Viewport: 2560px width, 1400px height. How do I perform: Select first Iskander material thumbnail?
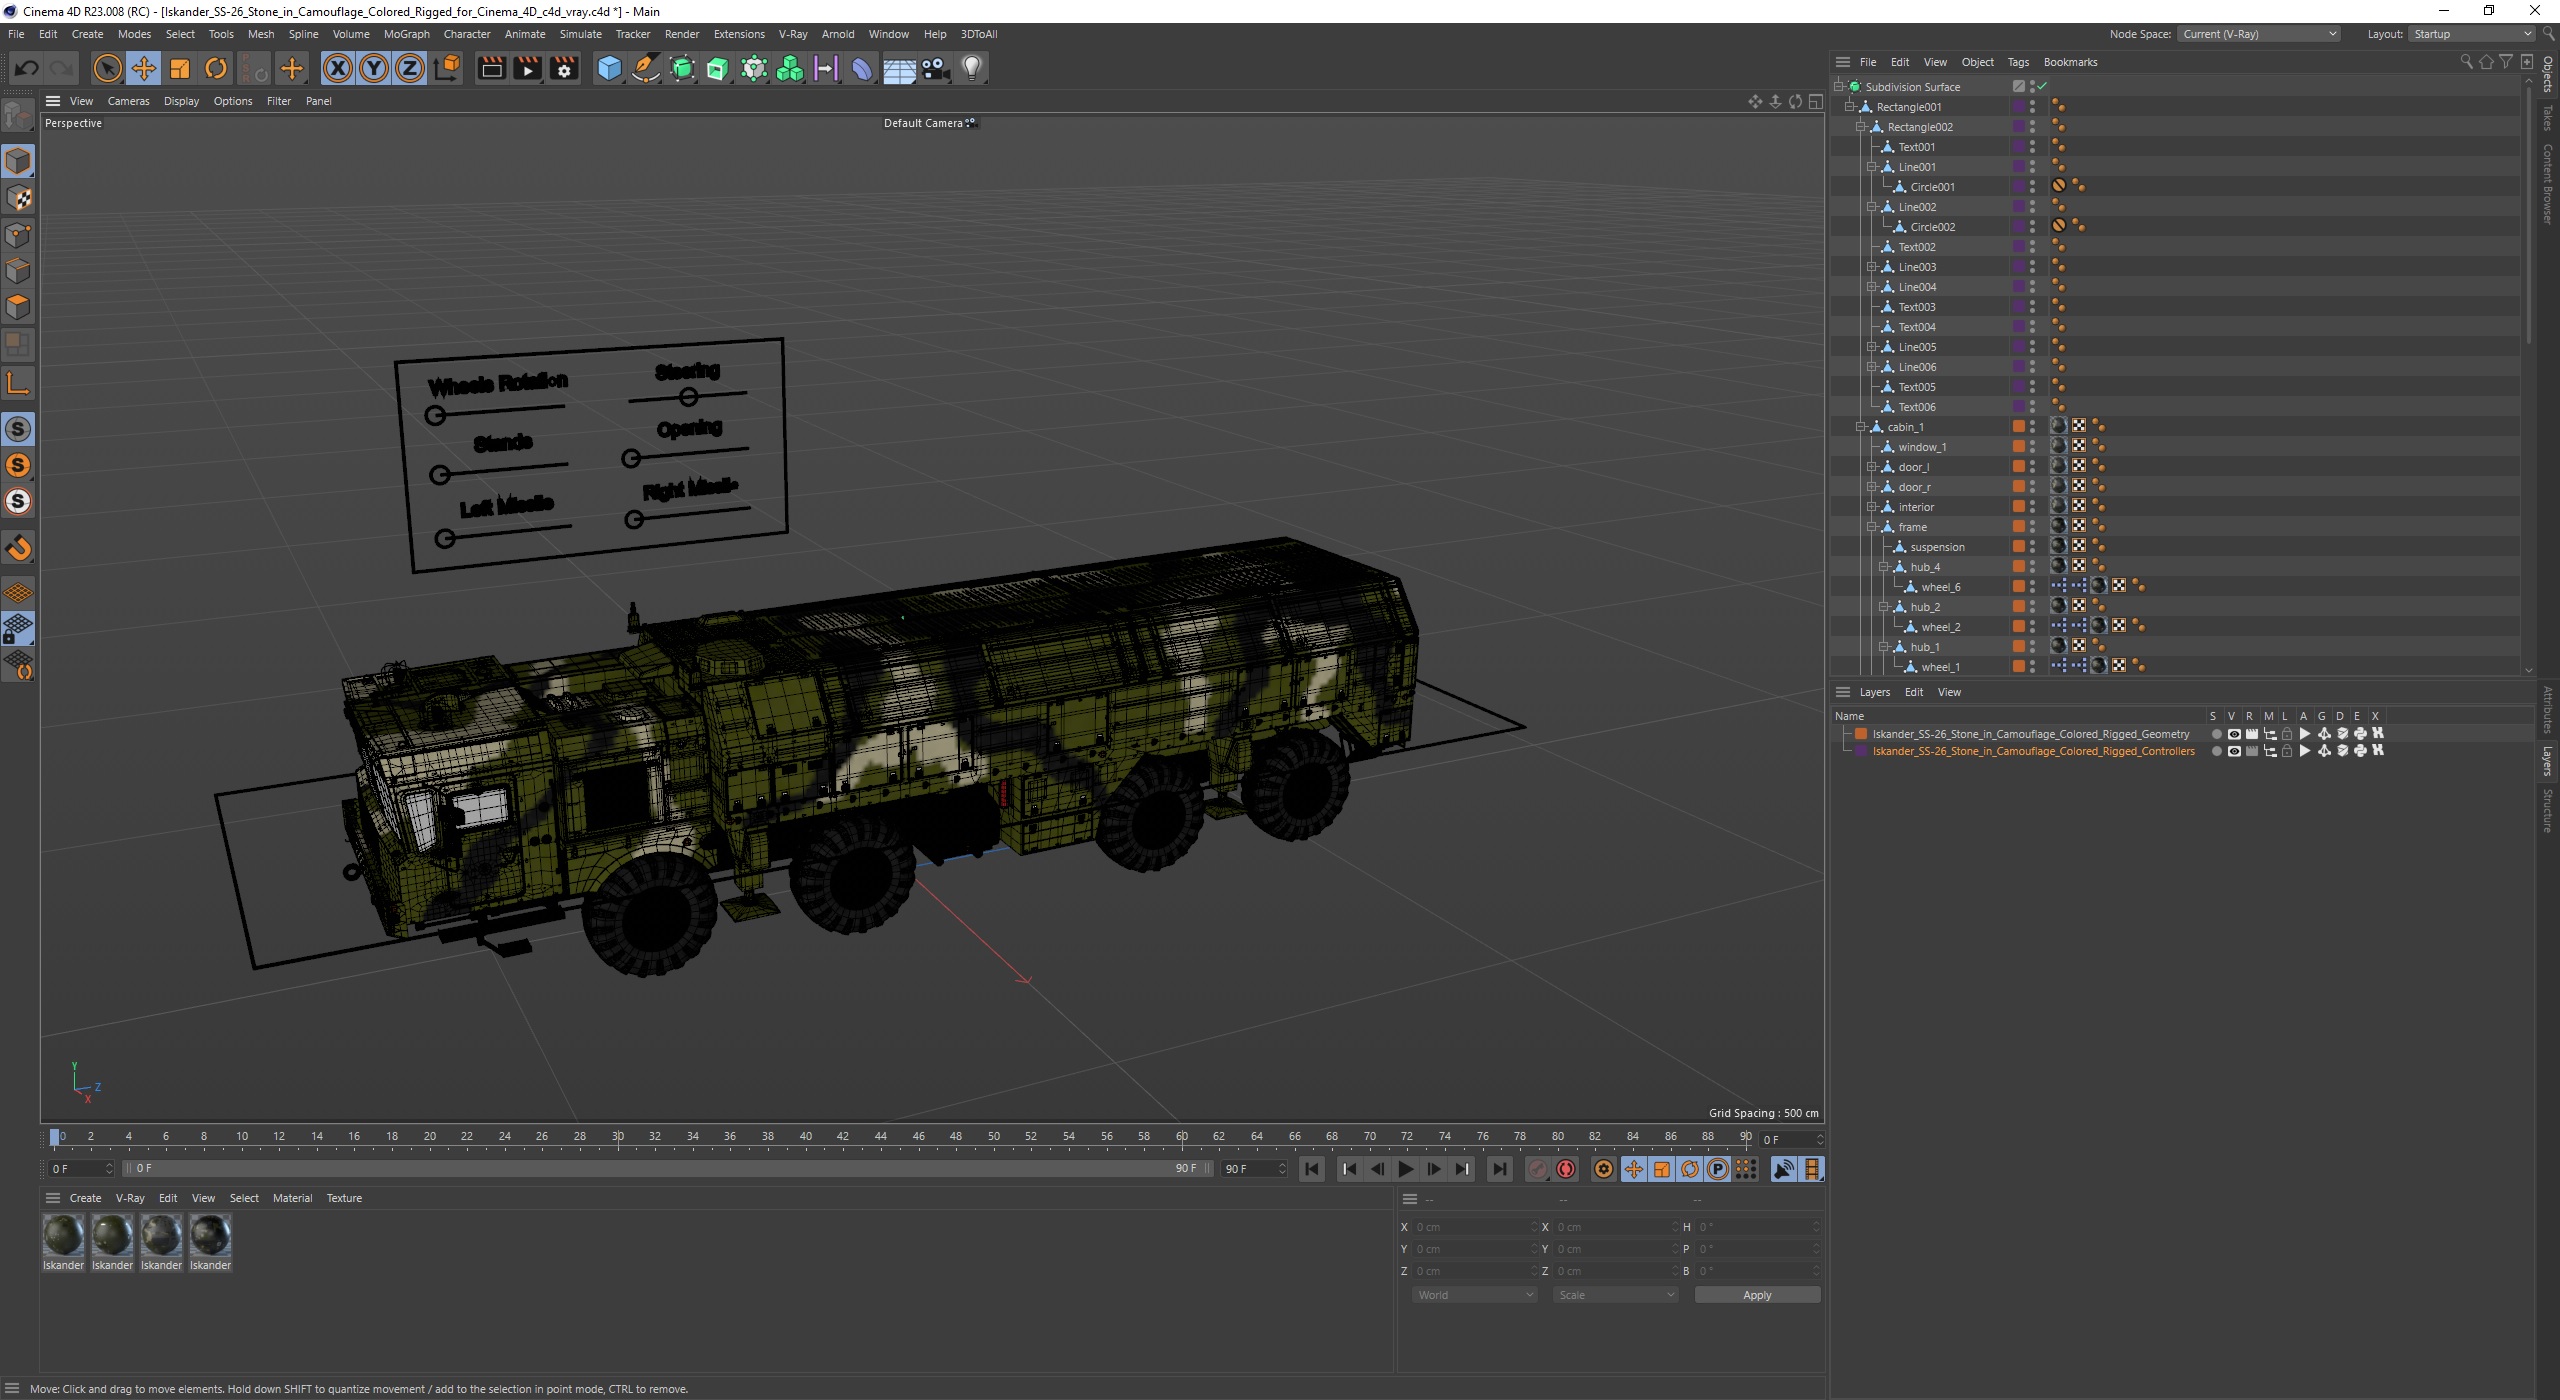point(63,1236)
